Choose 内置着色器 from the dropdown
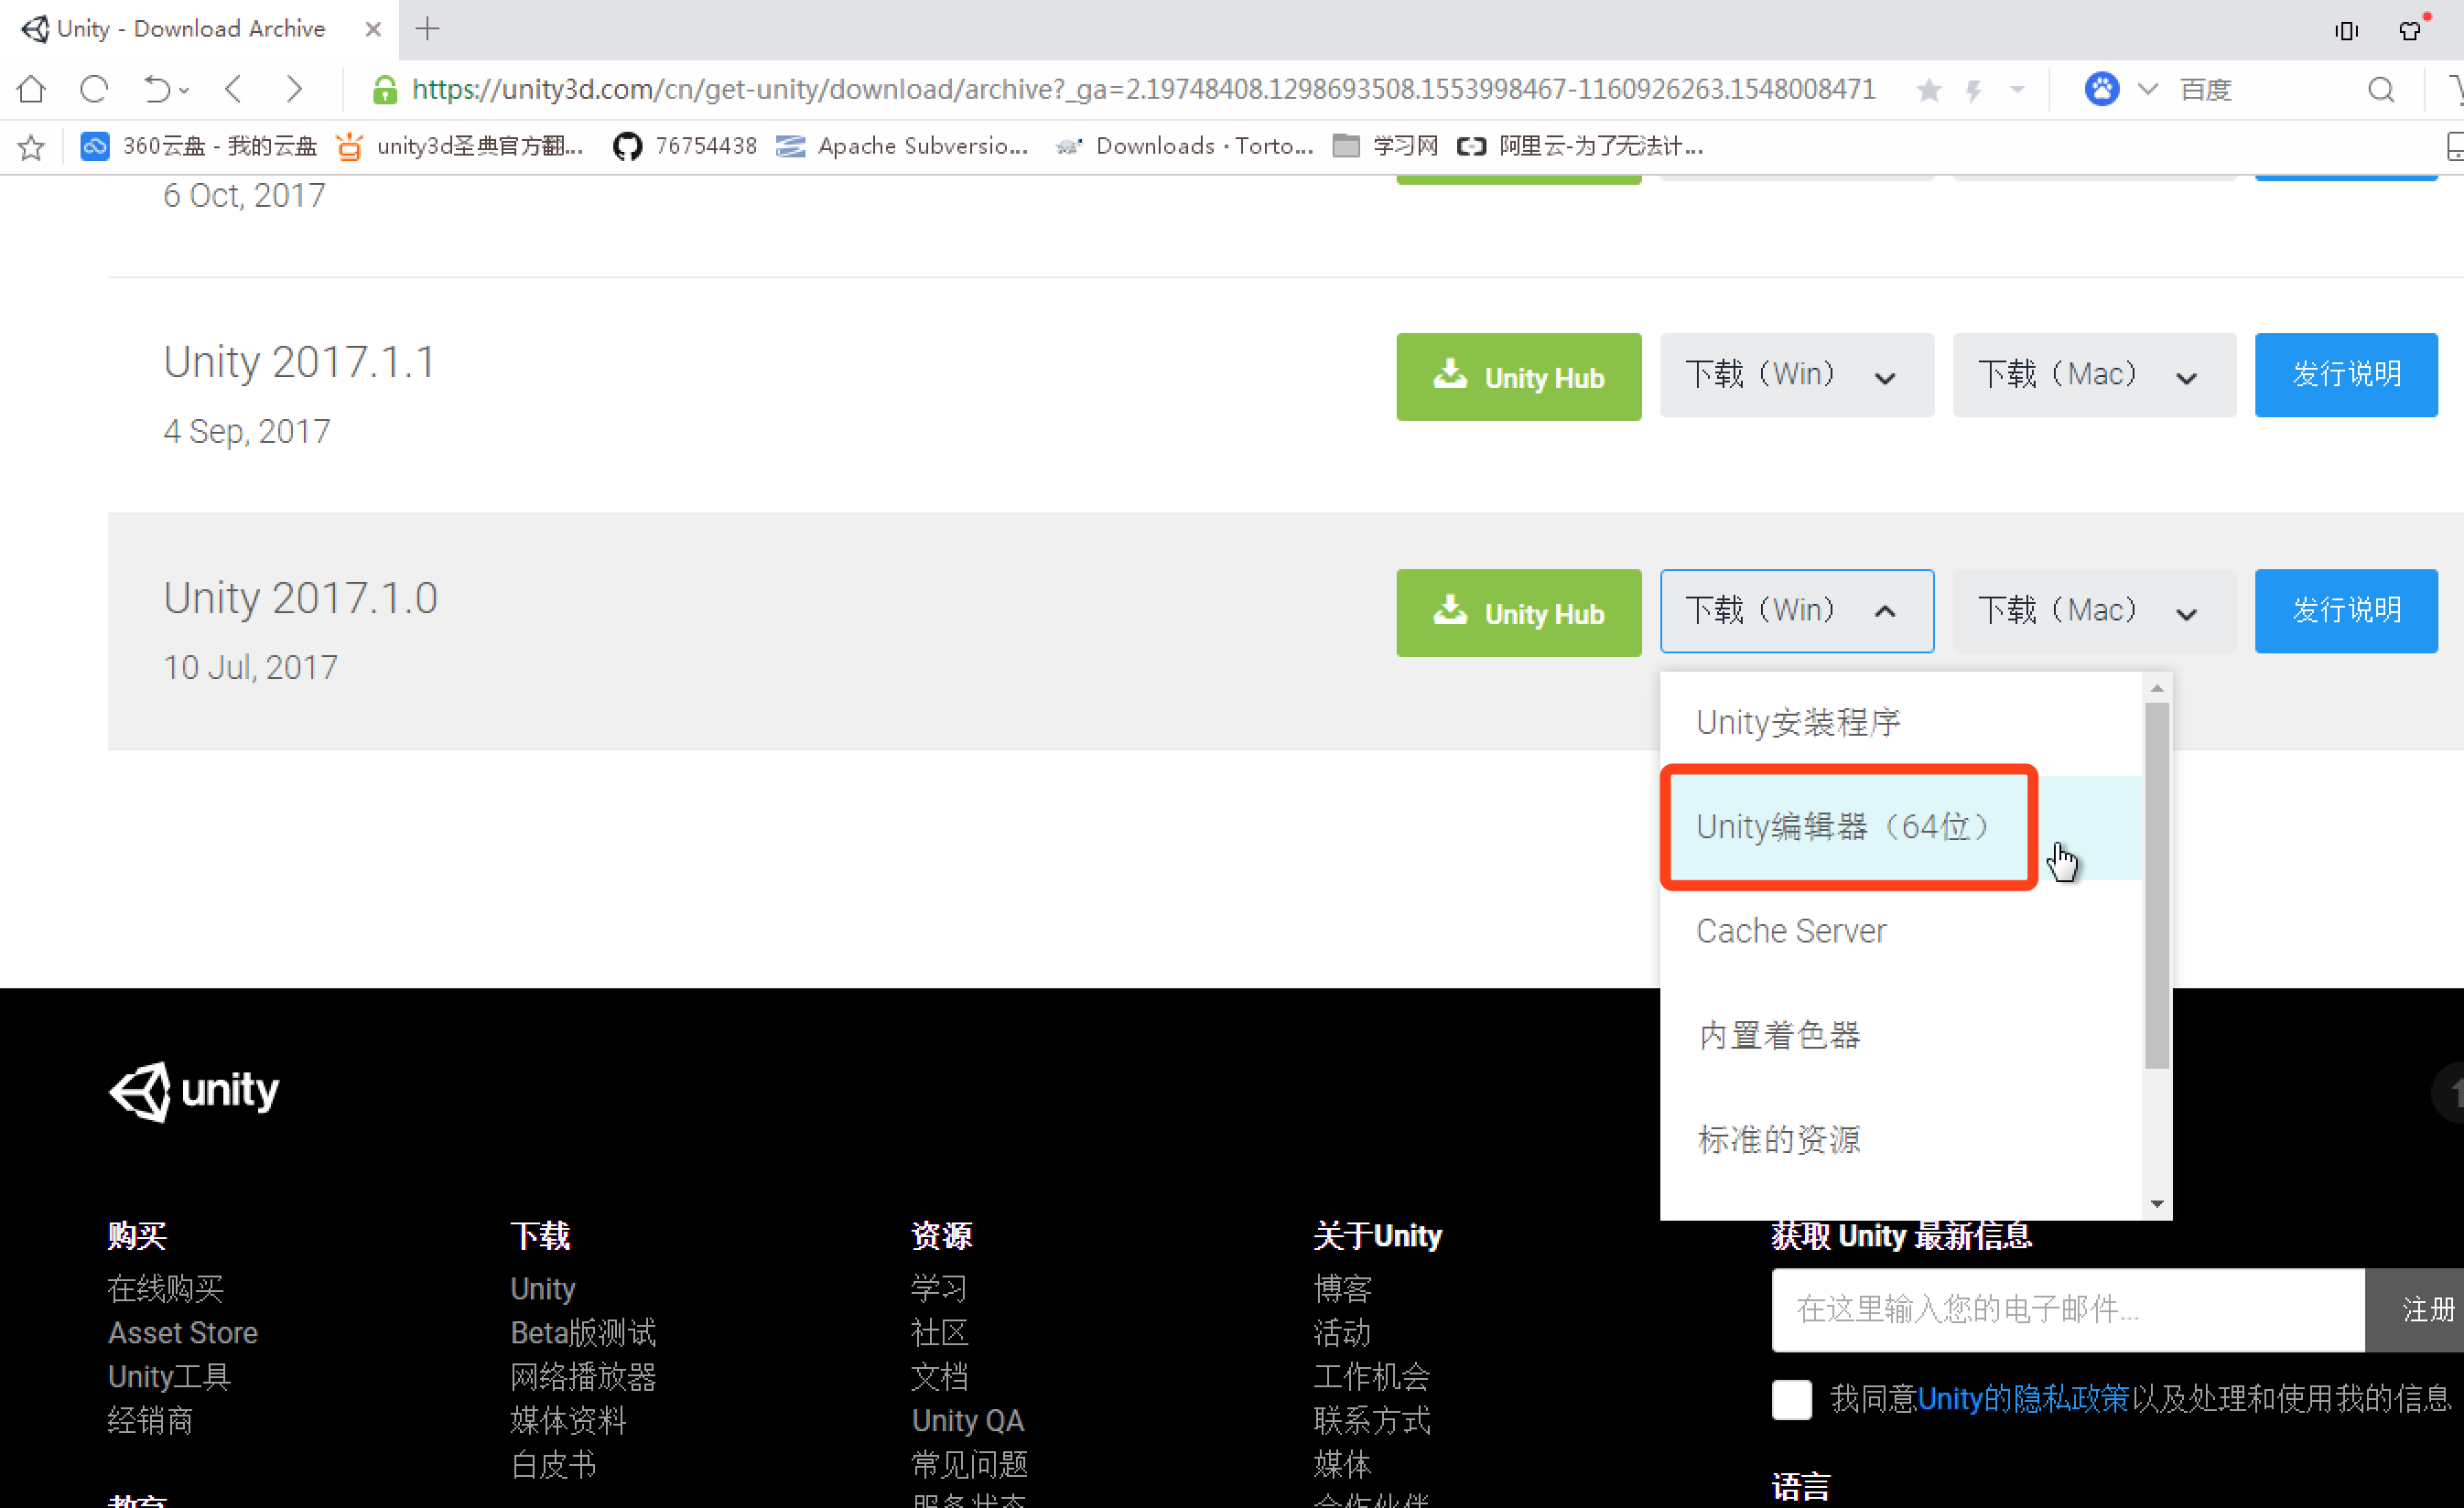2464x1508 pixels. pyautogui.click(x=1900, y=1035)
